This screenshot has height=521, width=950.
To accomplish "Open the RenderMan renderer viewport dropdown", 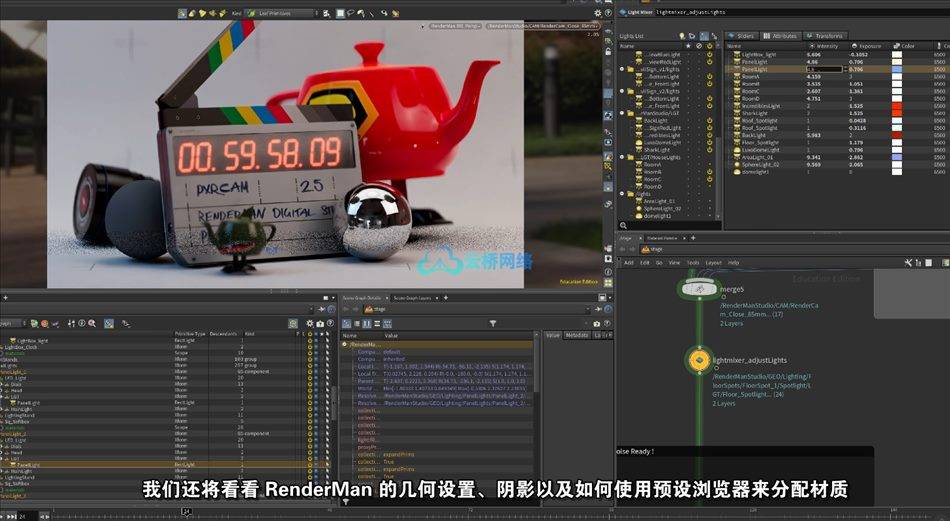I will point(454,27).
